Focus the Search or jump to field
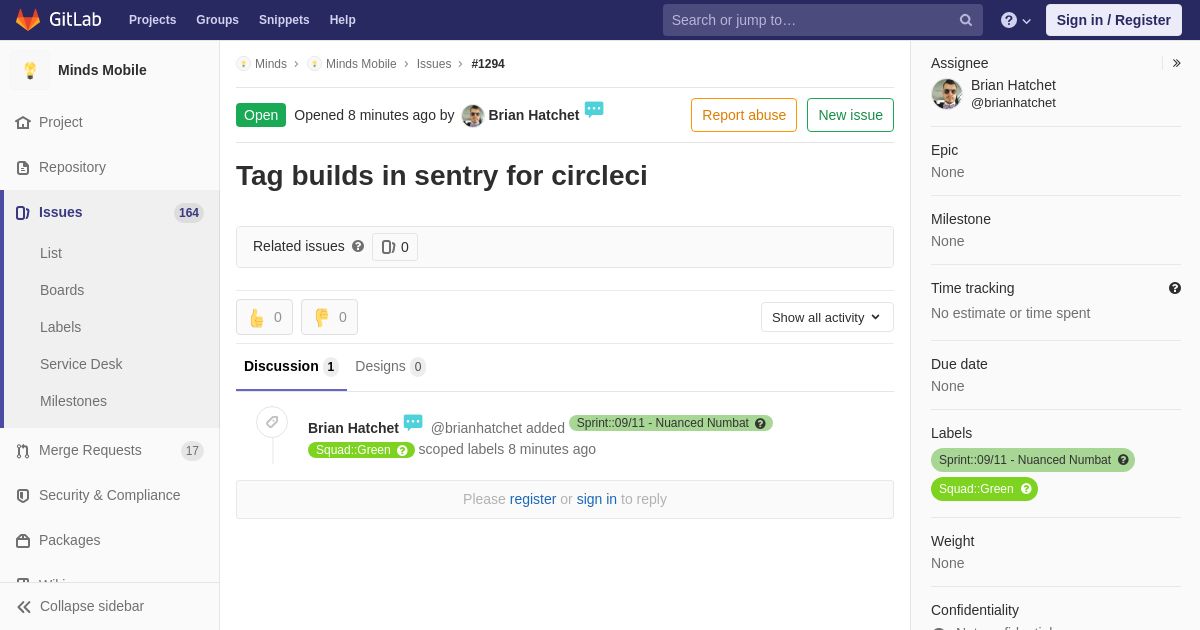The width and height of the screenshot is (1200, 630). [810, 20]
